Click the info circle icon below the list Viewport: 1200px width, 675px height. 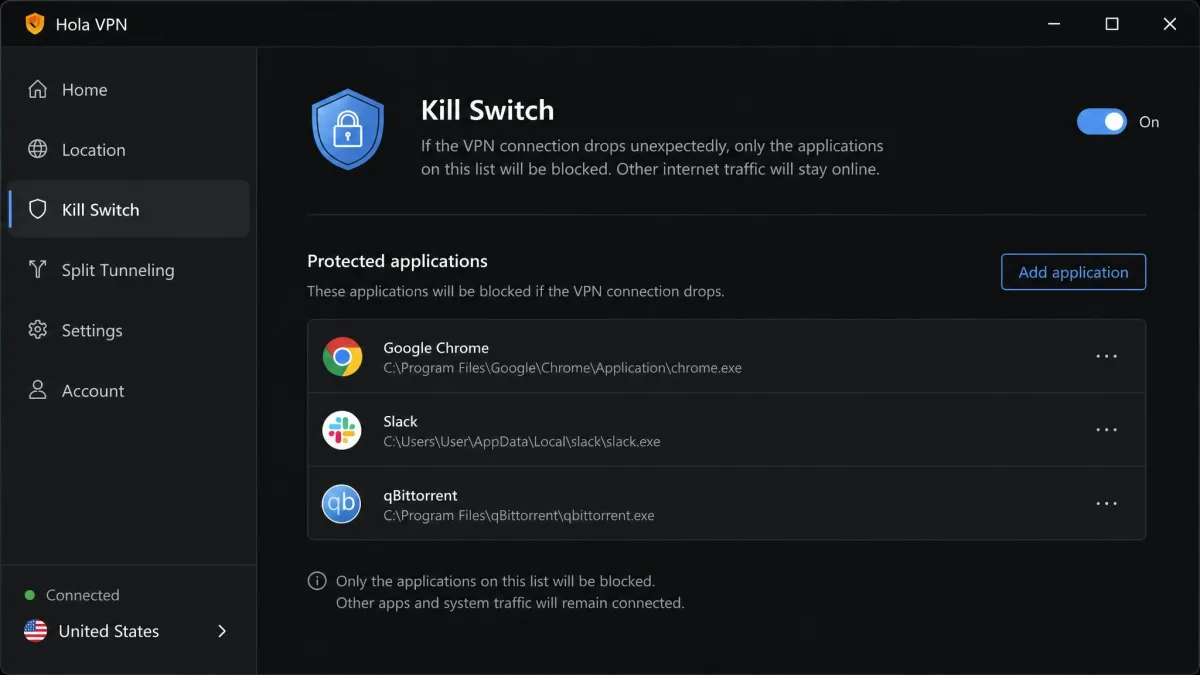317,581
